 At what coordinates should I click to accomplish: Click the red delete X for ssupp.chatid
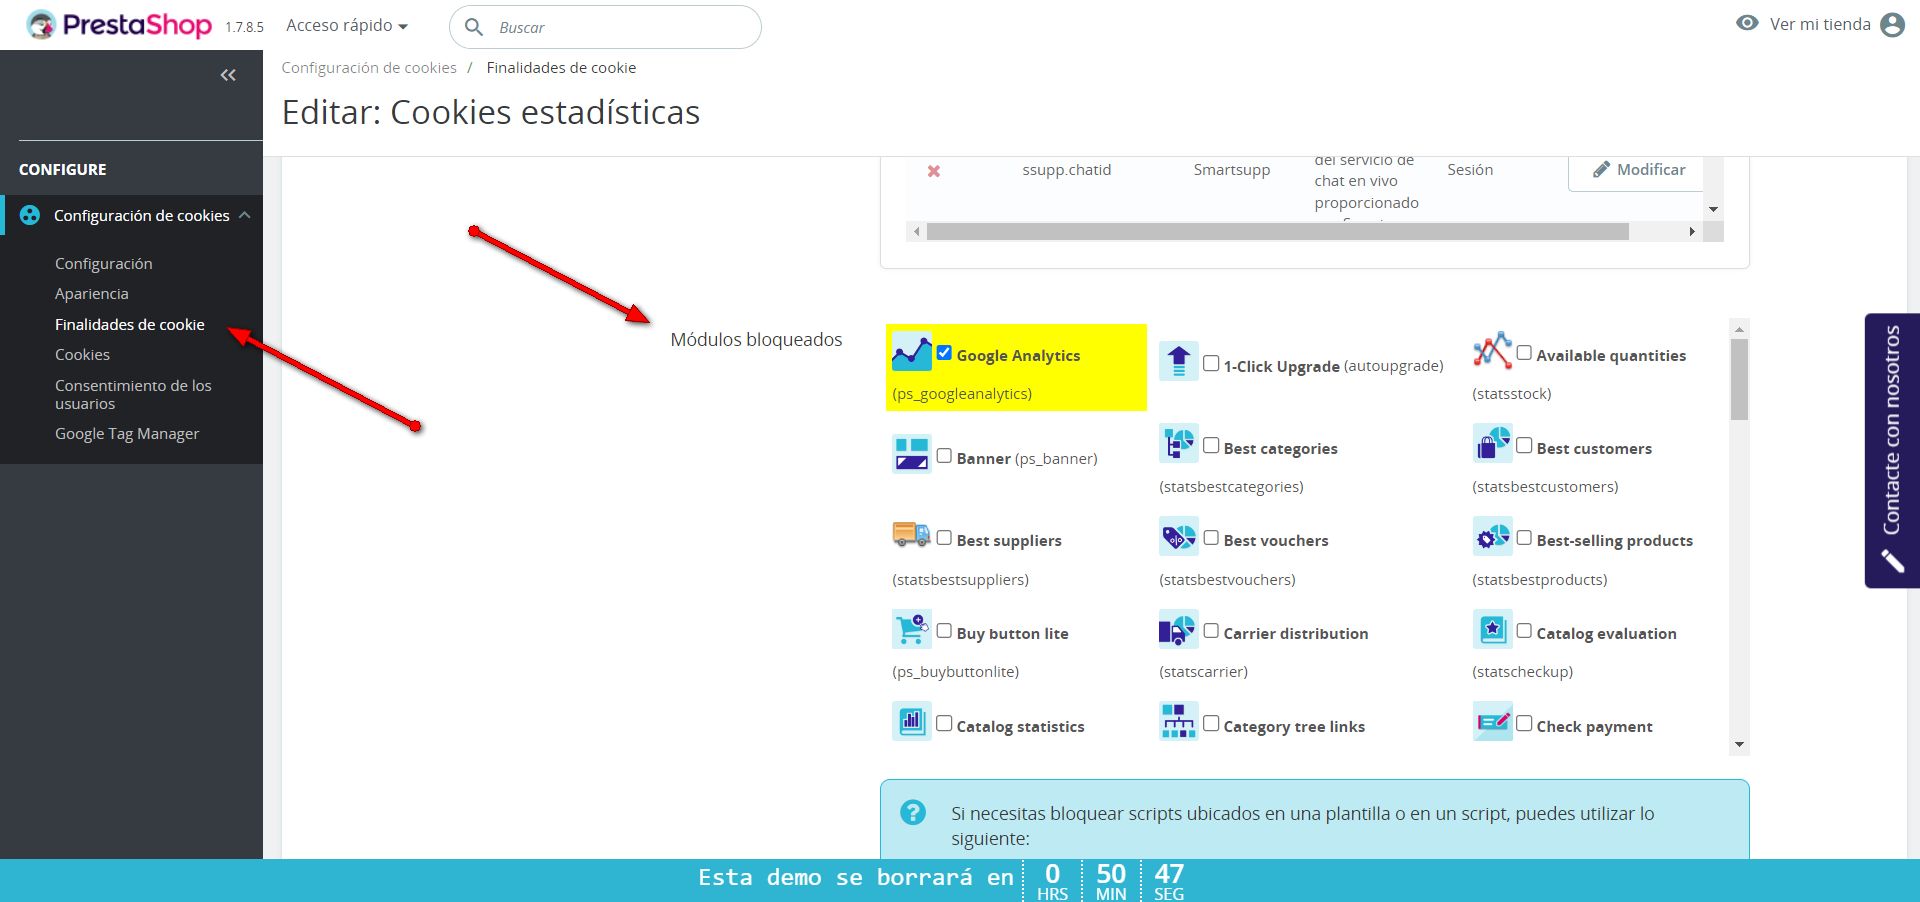[934, 171]
